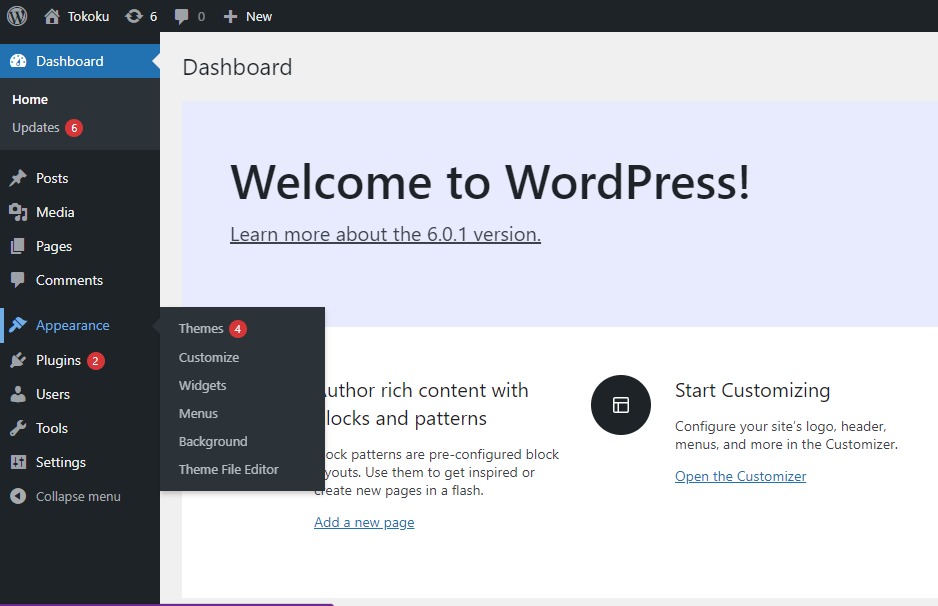This screenshot has width=938, height=606.
Task: Open the New content menu
Action: (x=248, y=17)
